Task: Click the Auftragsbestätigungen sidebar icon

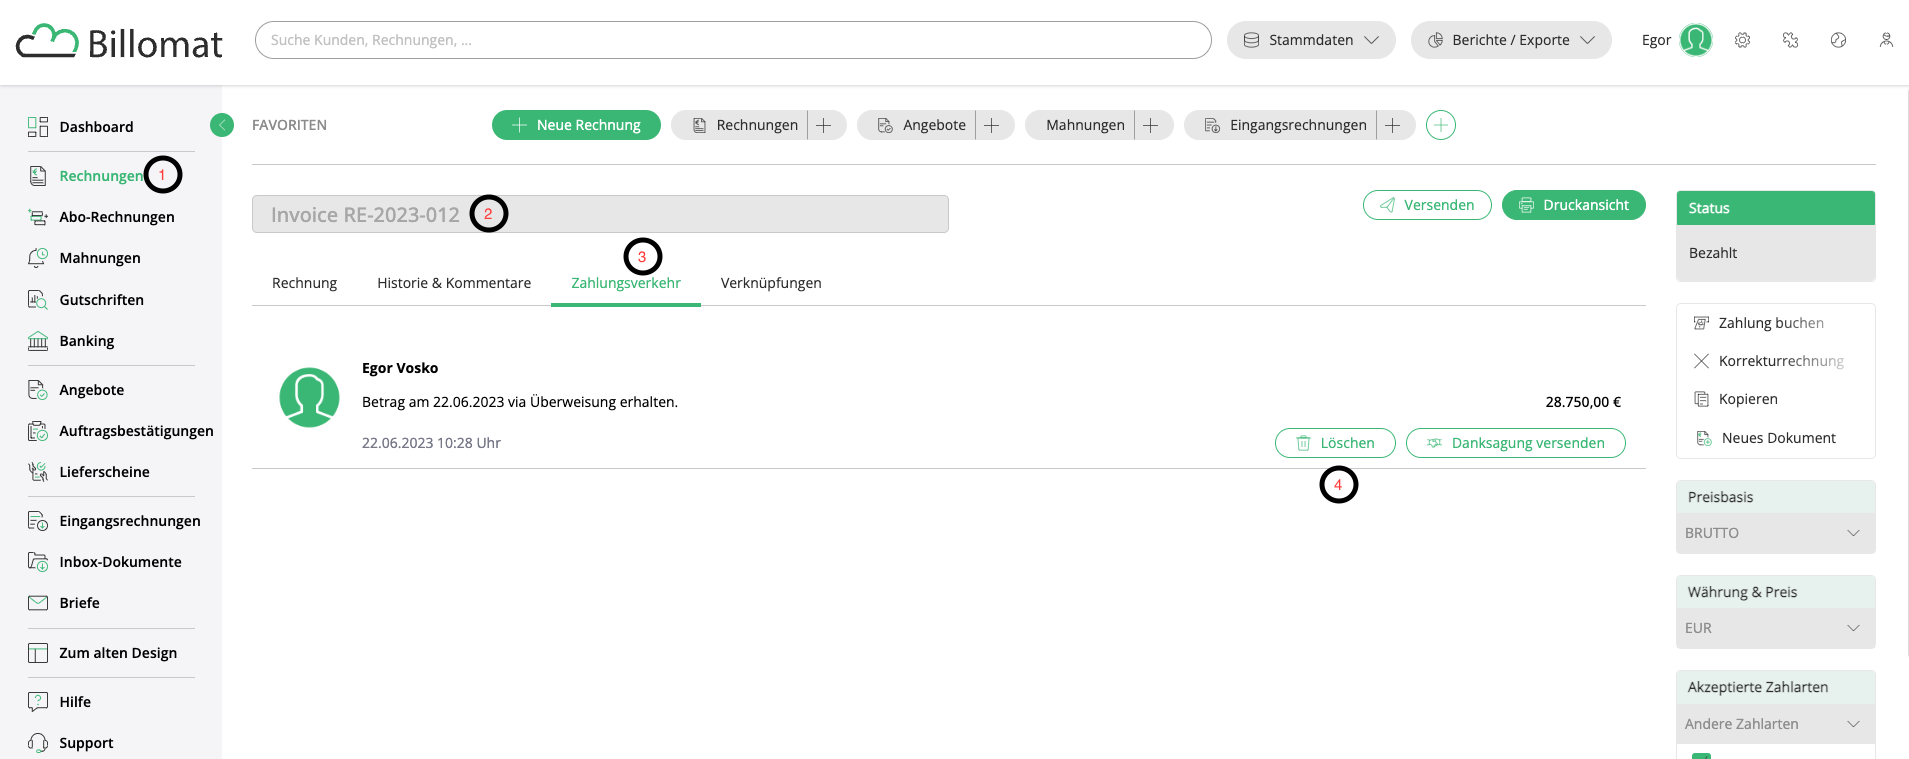Action: point(38,431)
